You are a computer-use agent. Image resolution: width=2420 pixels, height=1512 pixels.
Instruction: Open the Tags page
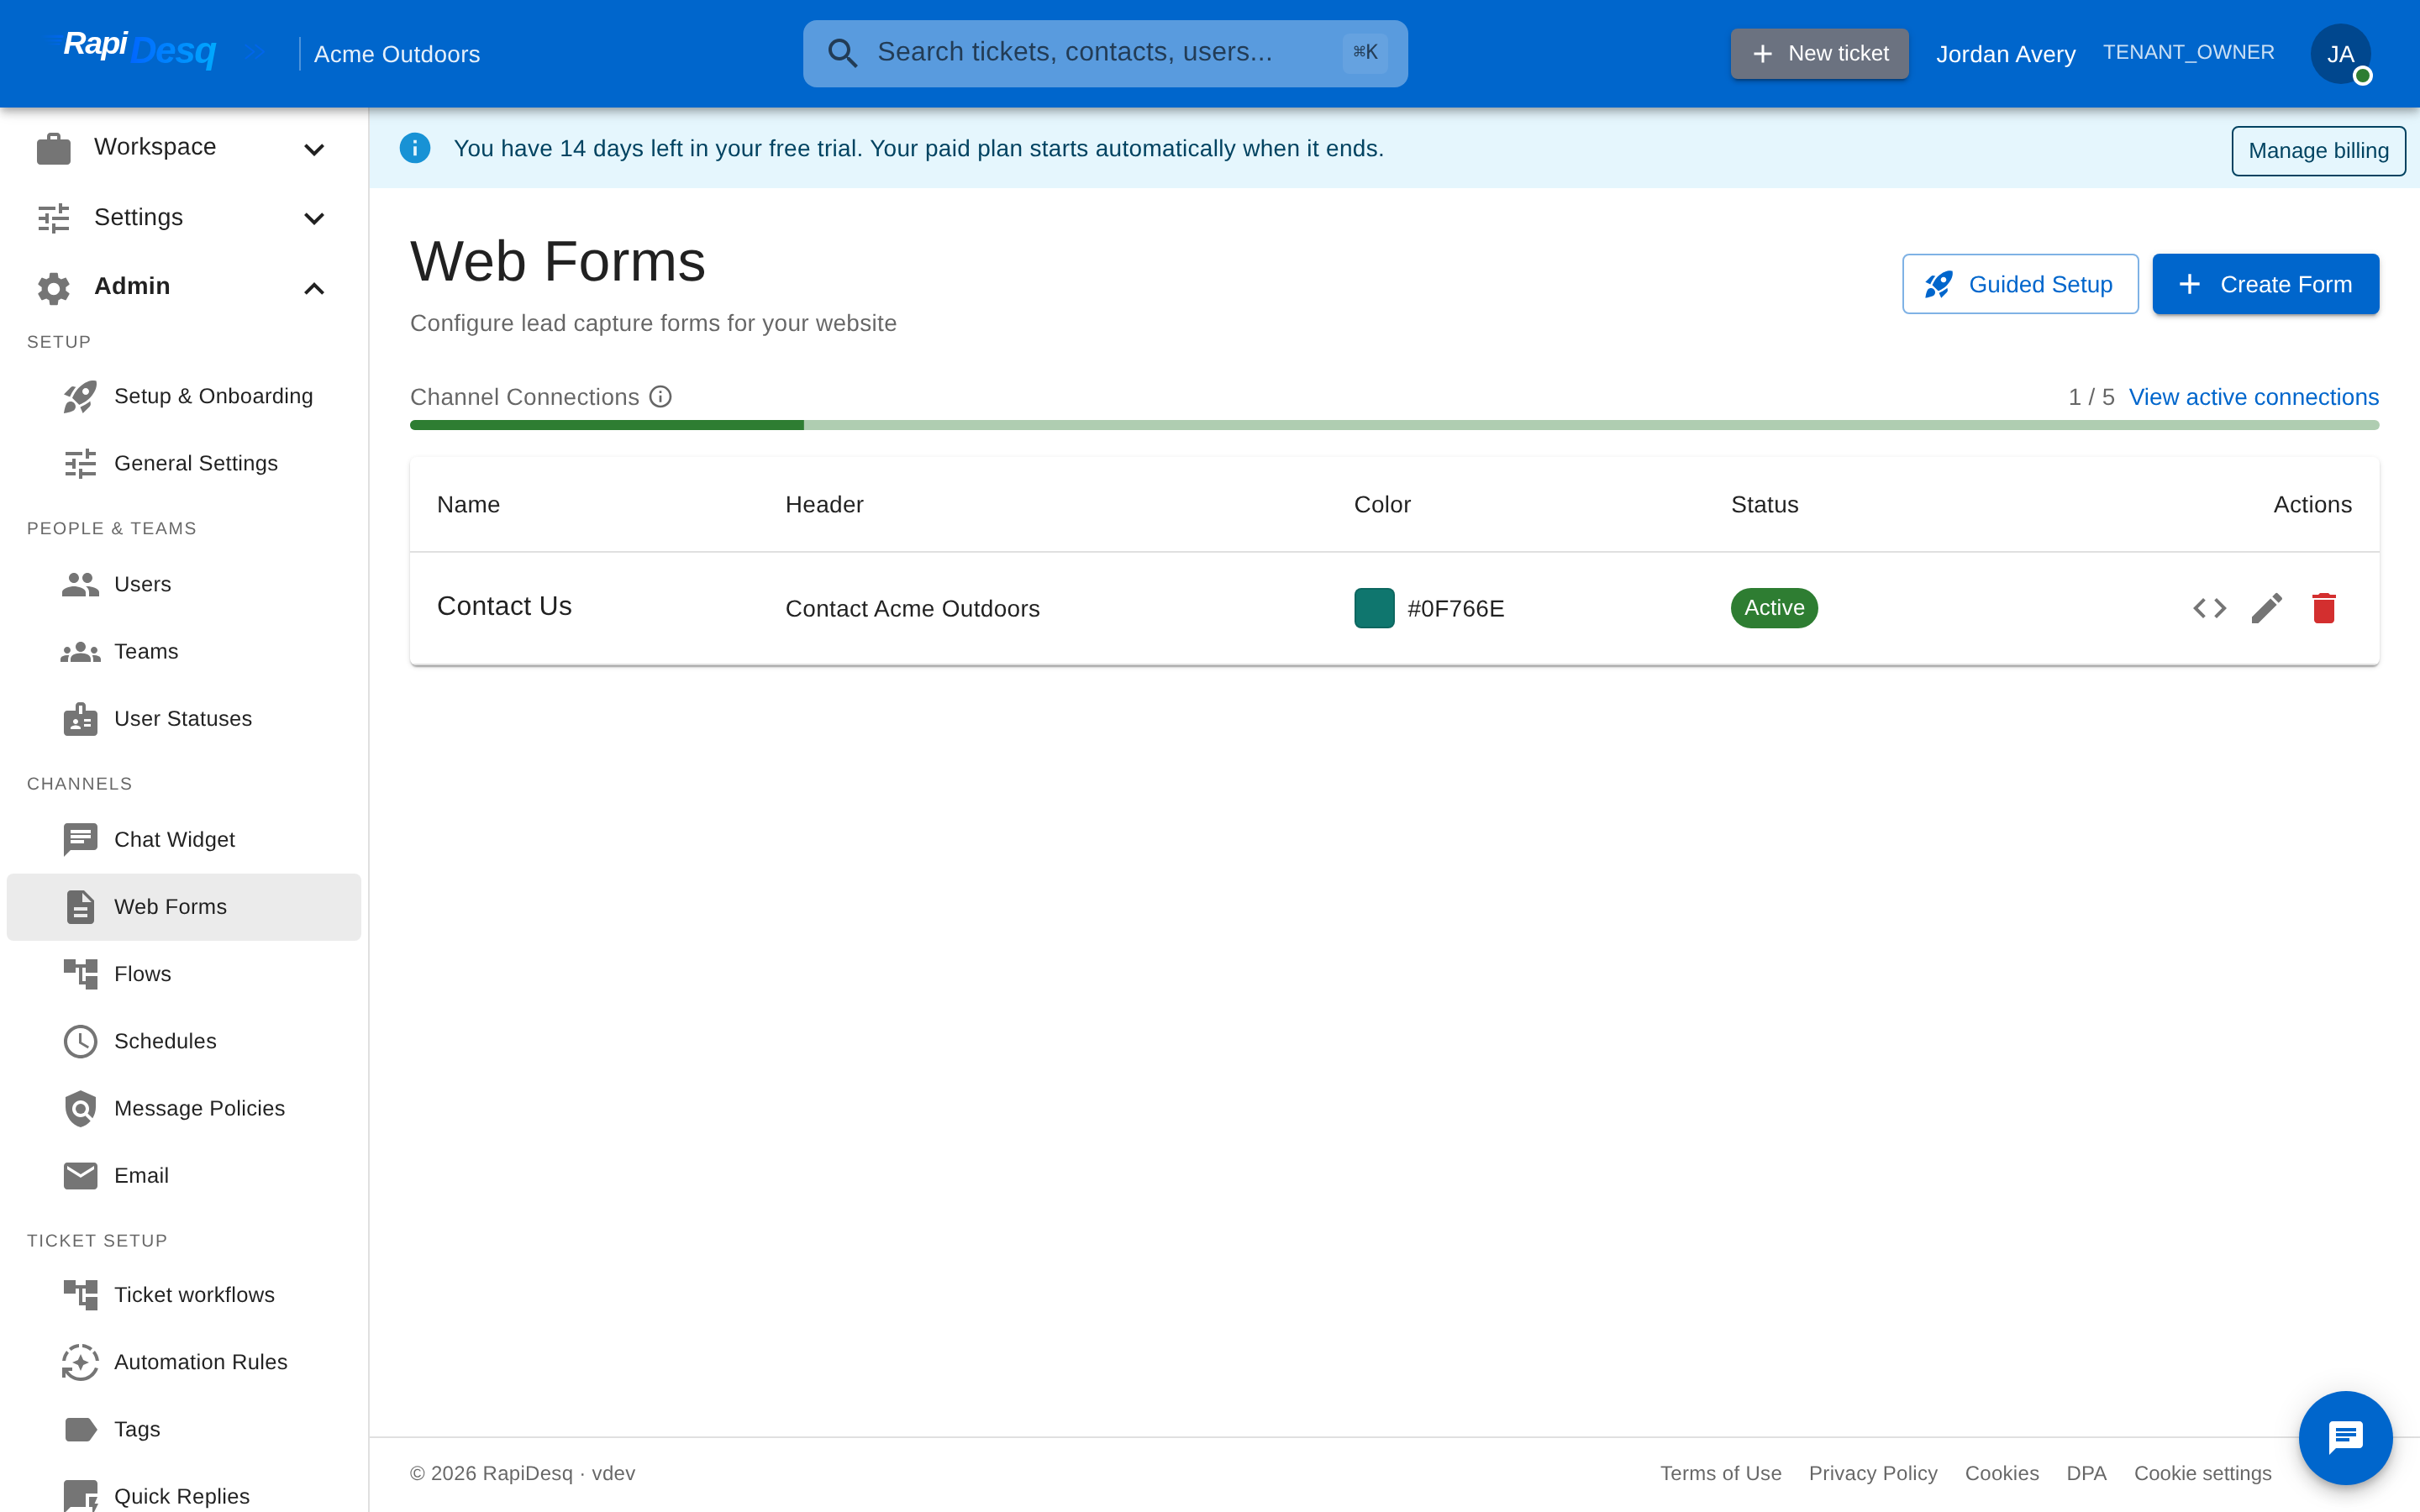[184, 1429]
